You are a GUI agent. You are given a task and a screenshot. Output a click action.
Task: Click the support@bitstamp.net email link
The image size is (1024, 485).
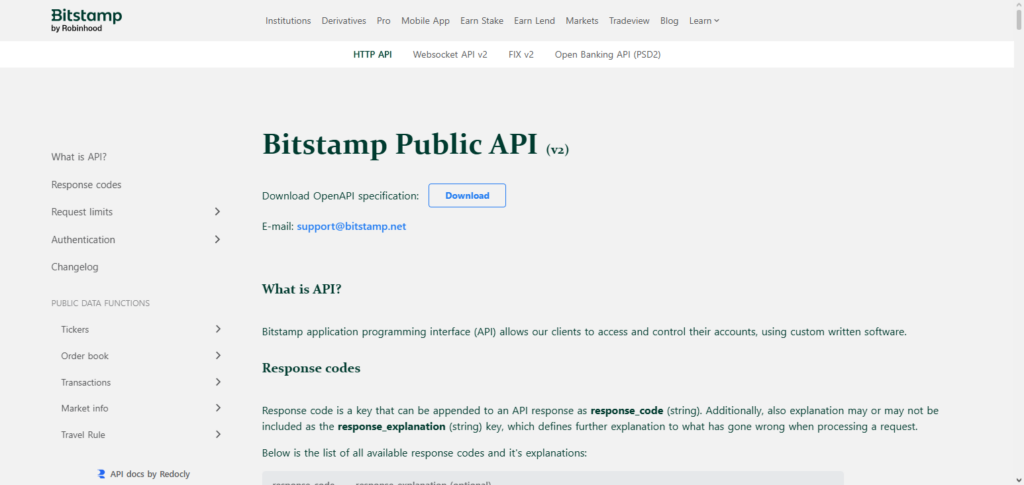351,227
